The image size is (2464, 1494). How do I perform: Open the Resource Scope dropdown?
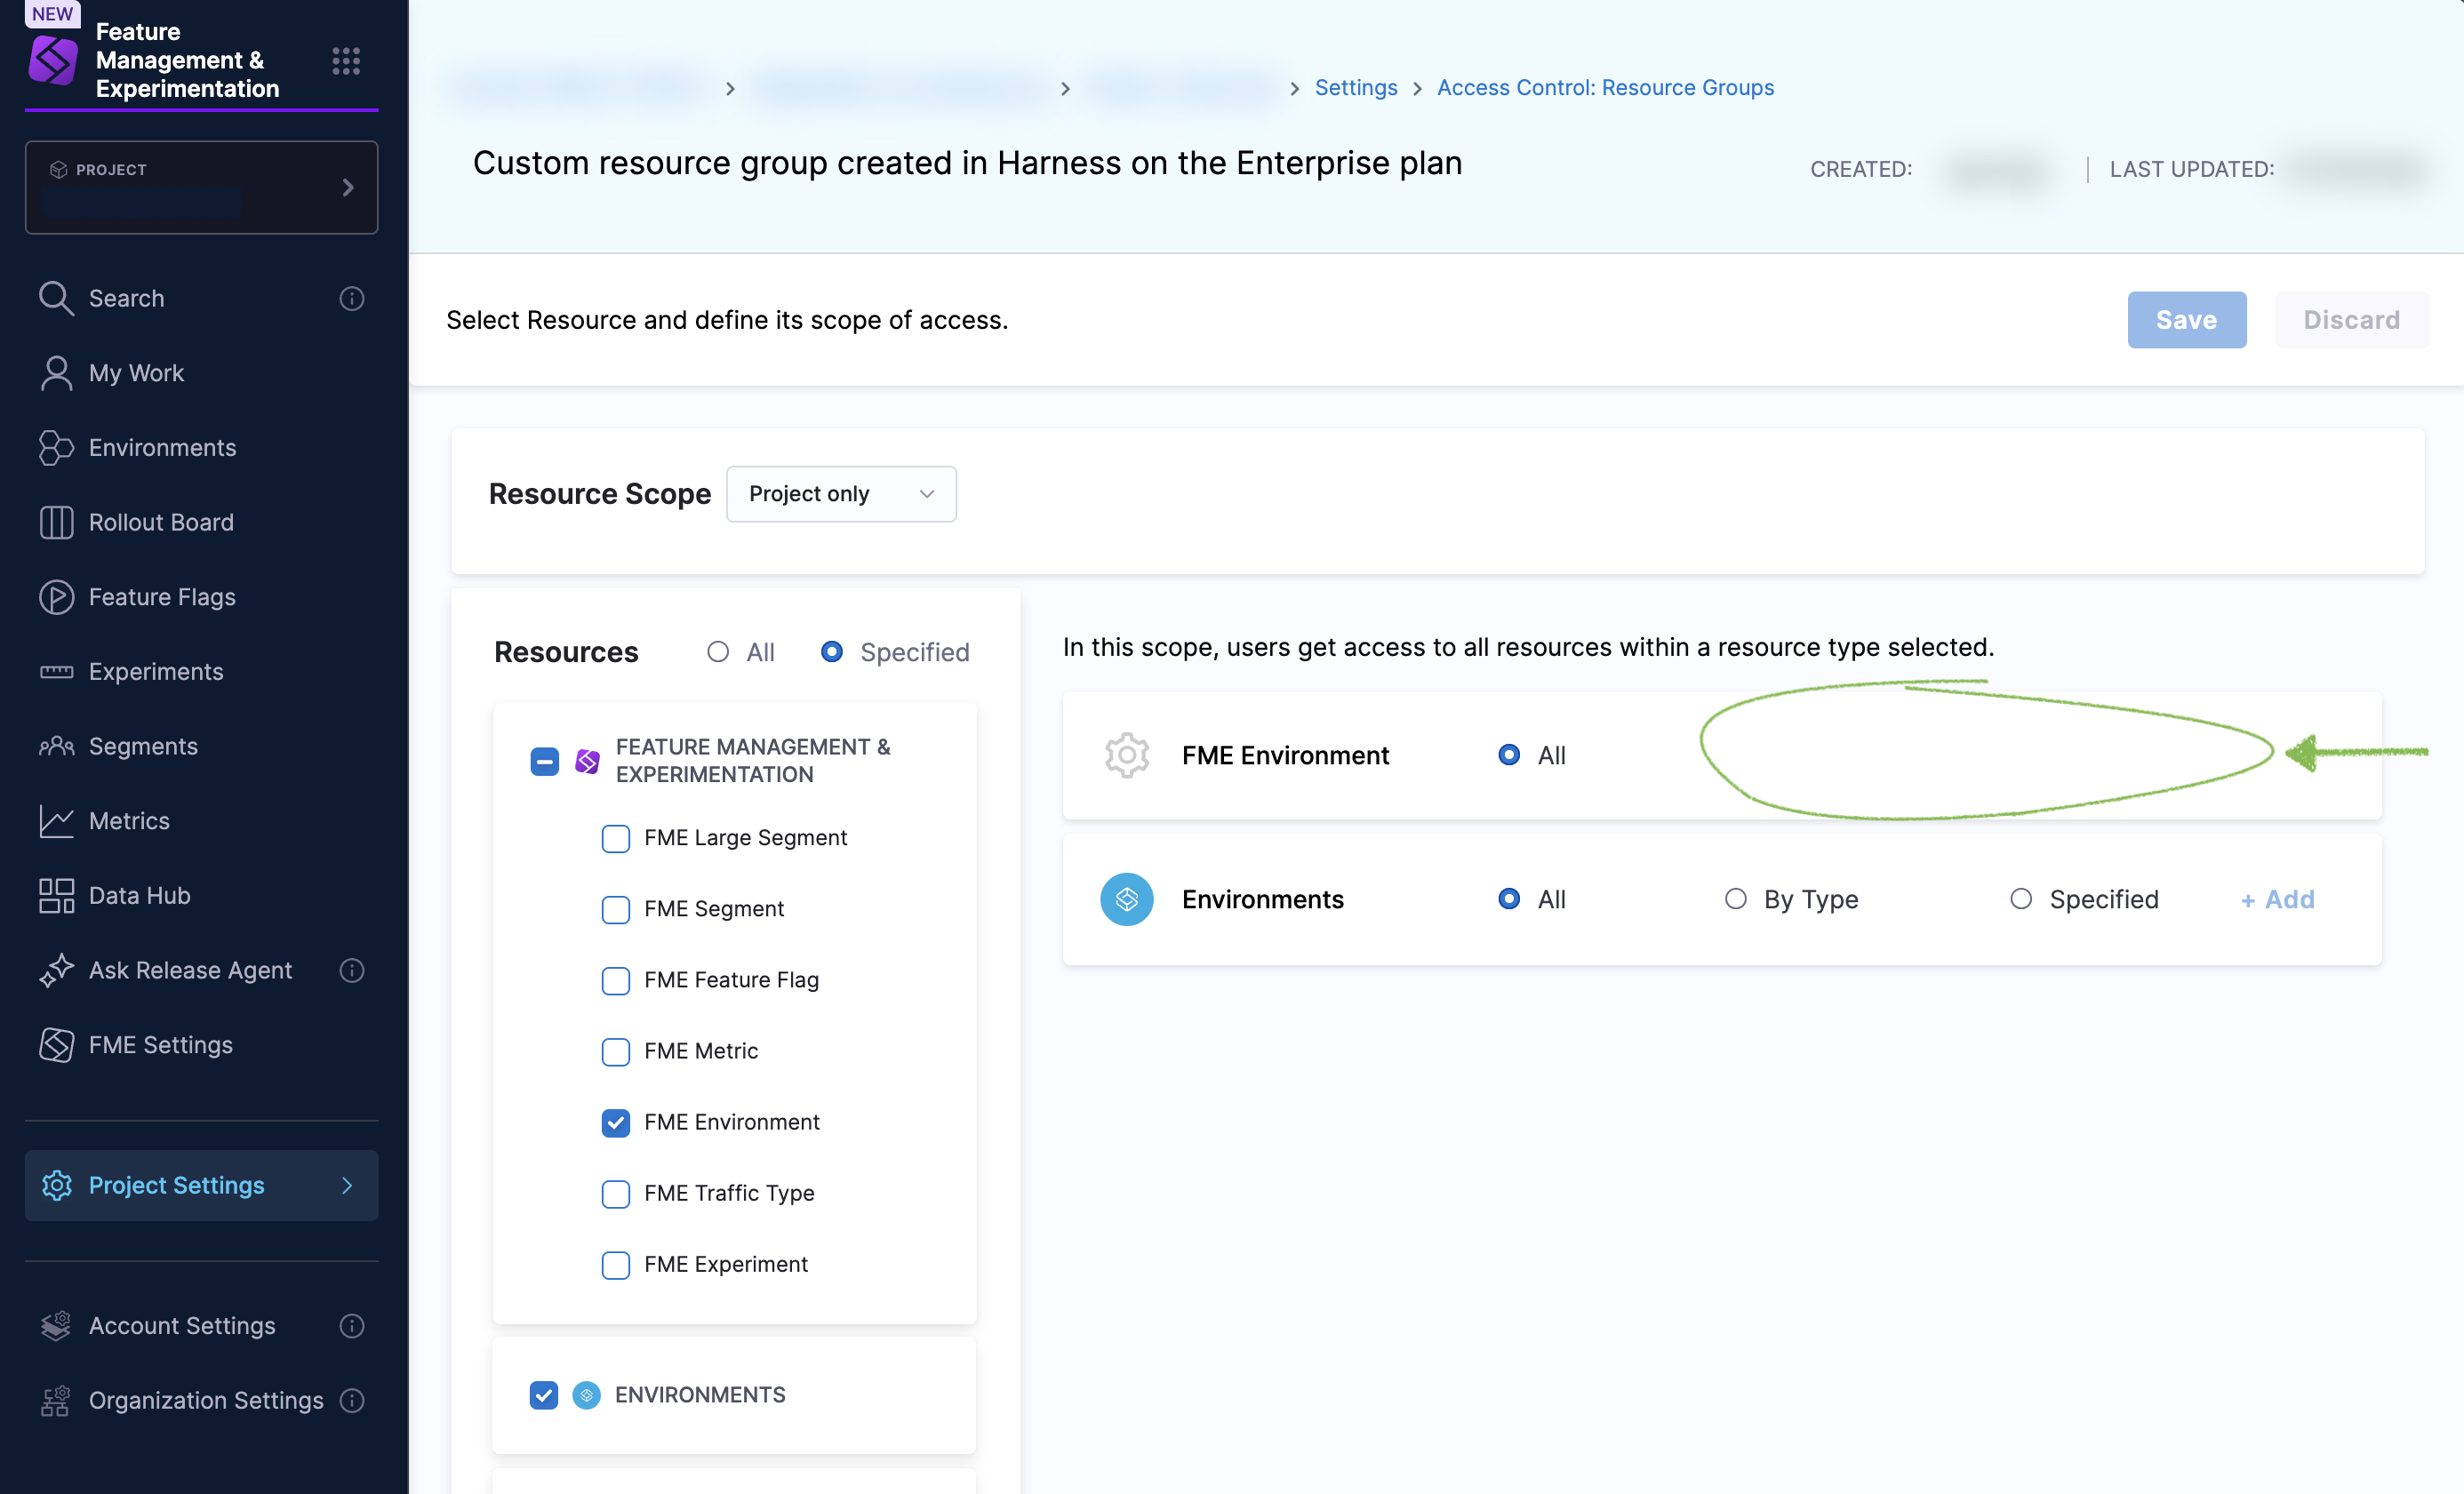tap(841, 494)
